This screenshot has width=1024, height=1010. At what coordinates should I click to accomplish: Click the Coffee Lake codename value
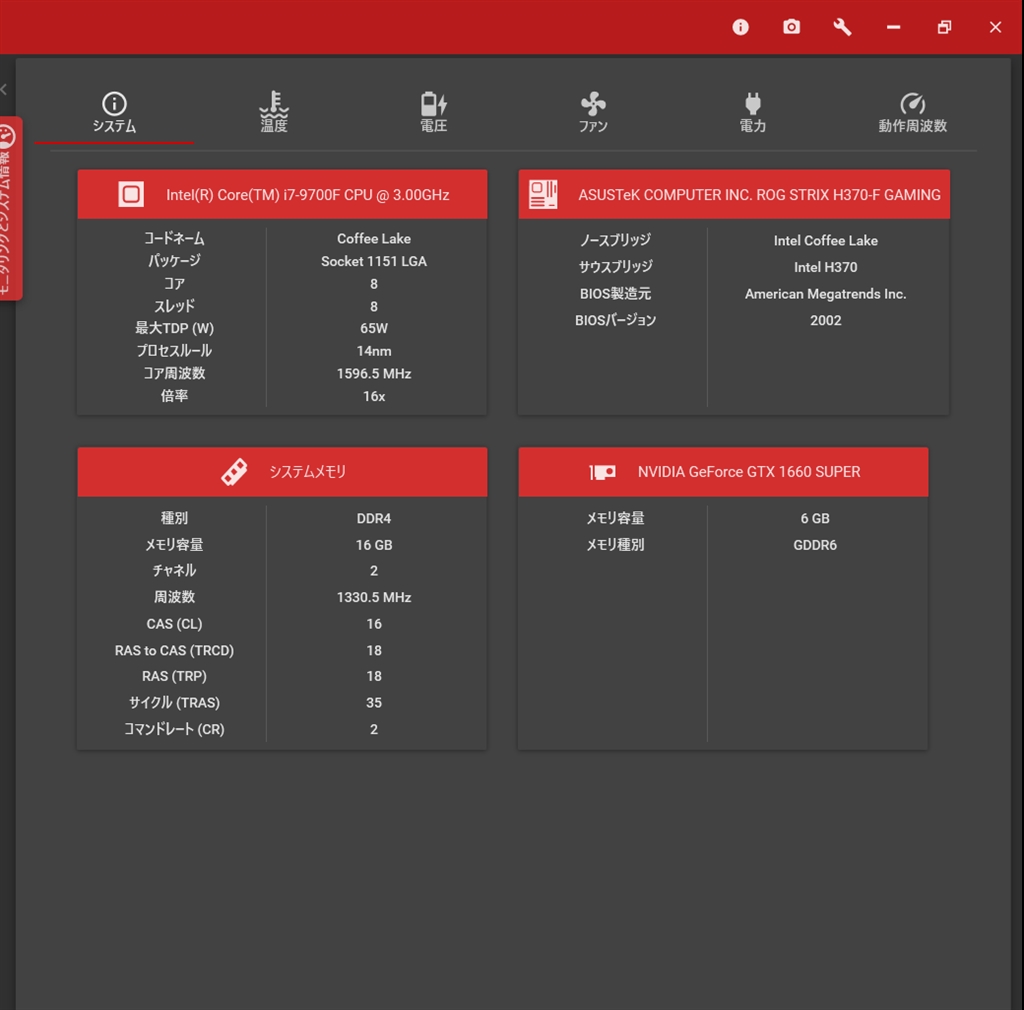pos(374,238)
